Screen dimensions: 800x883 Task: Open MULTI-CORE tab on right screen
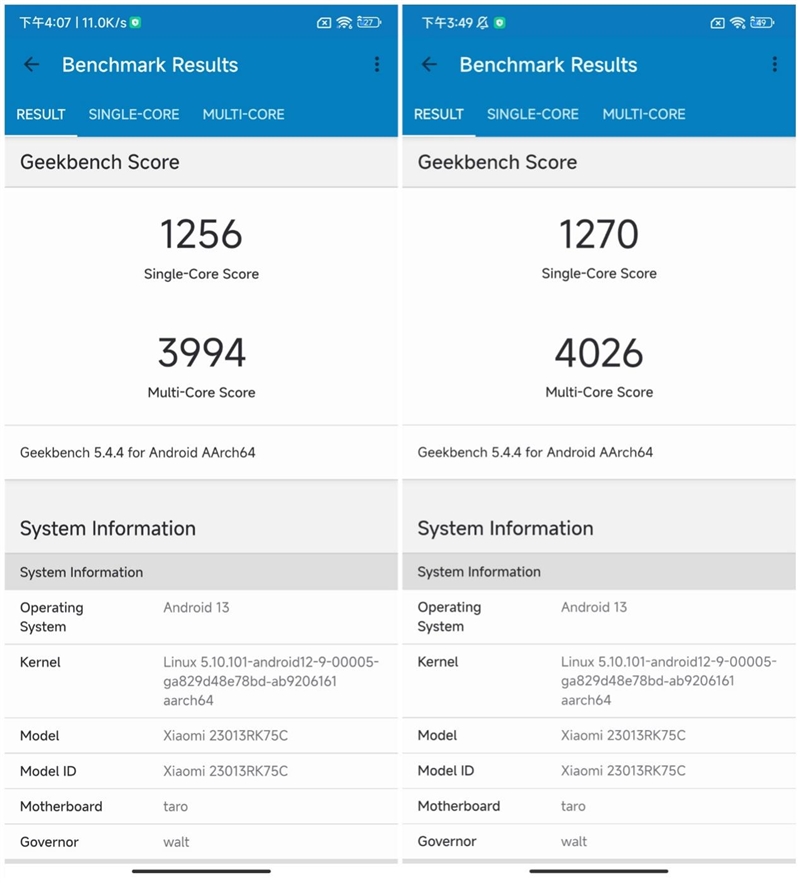[x=644, y=114]
